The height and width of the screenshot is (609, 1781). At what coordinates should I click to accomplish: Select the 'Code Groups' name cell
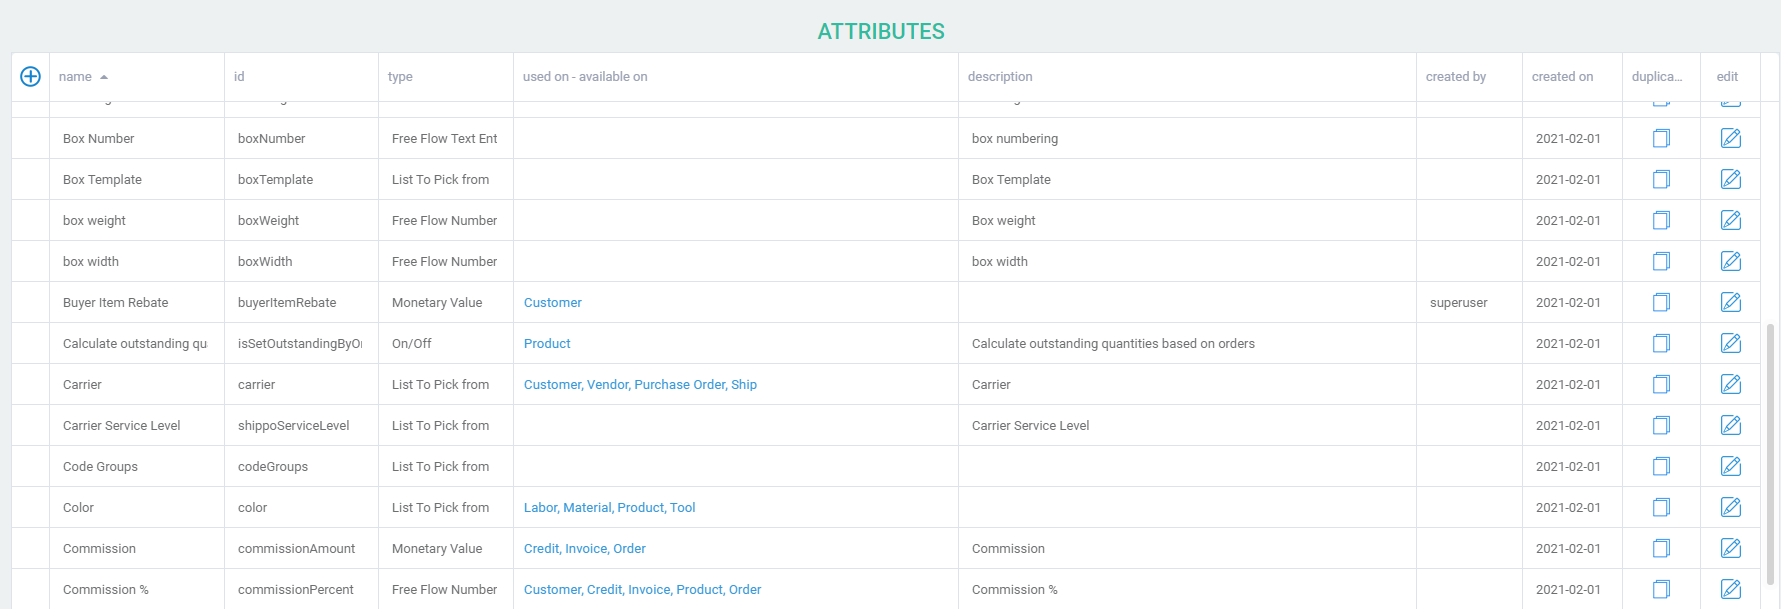point(137,466)
